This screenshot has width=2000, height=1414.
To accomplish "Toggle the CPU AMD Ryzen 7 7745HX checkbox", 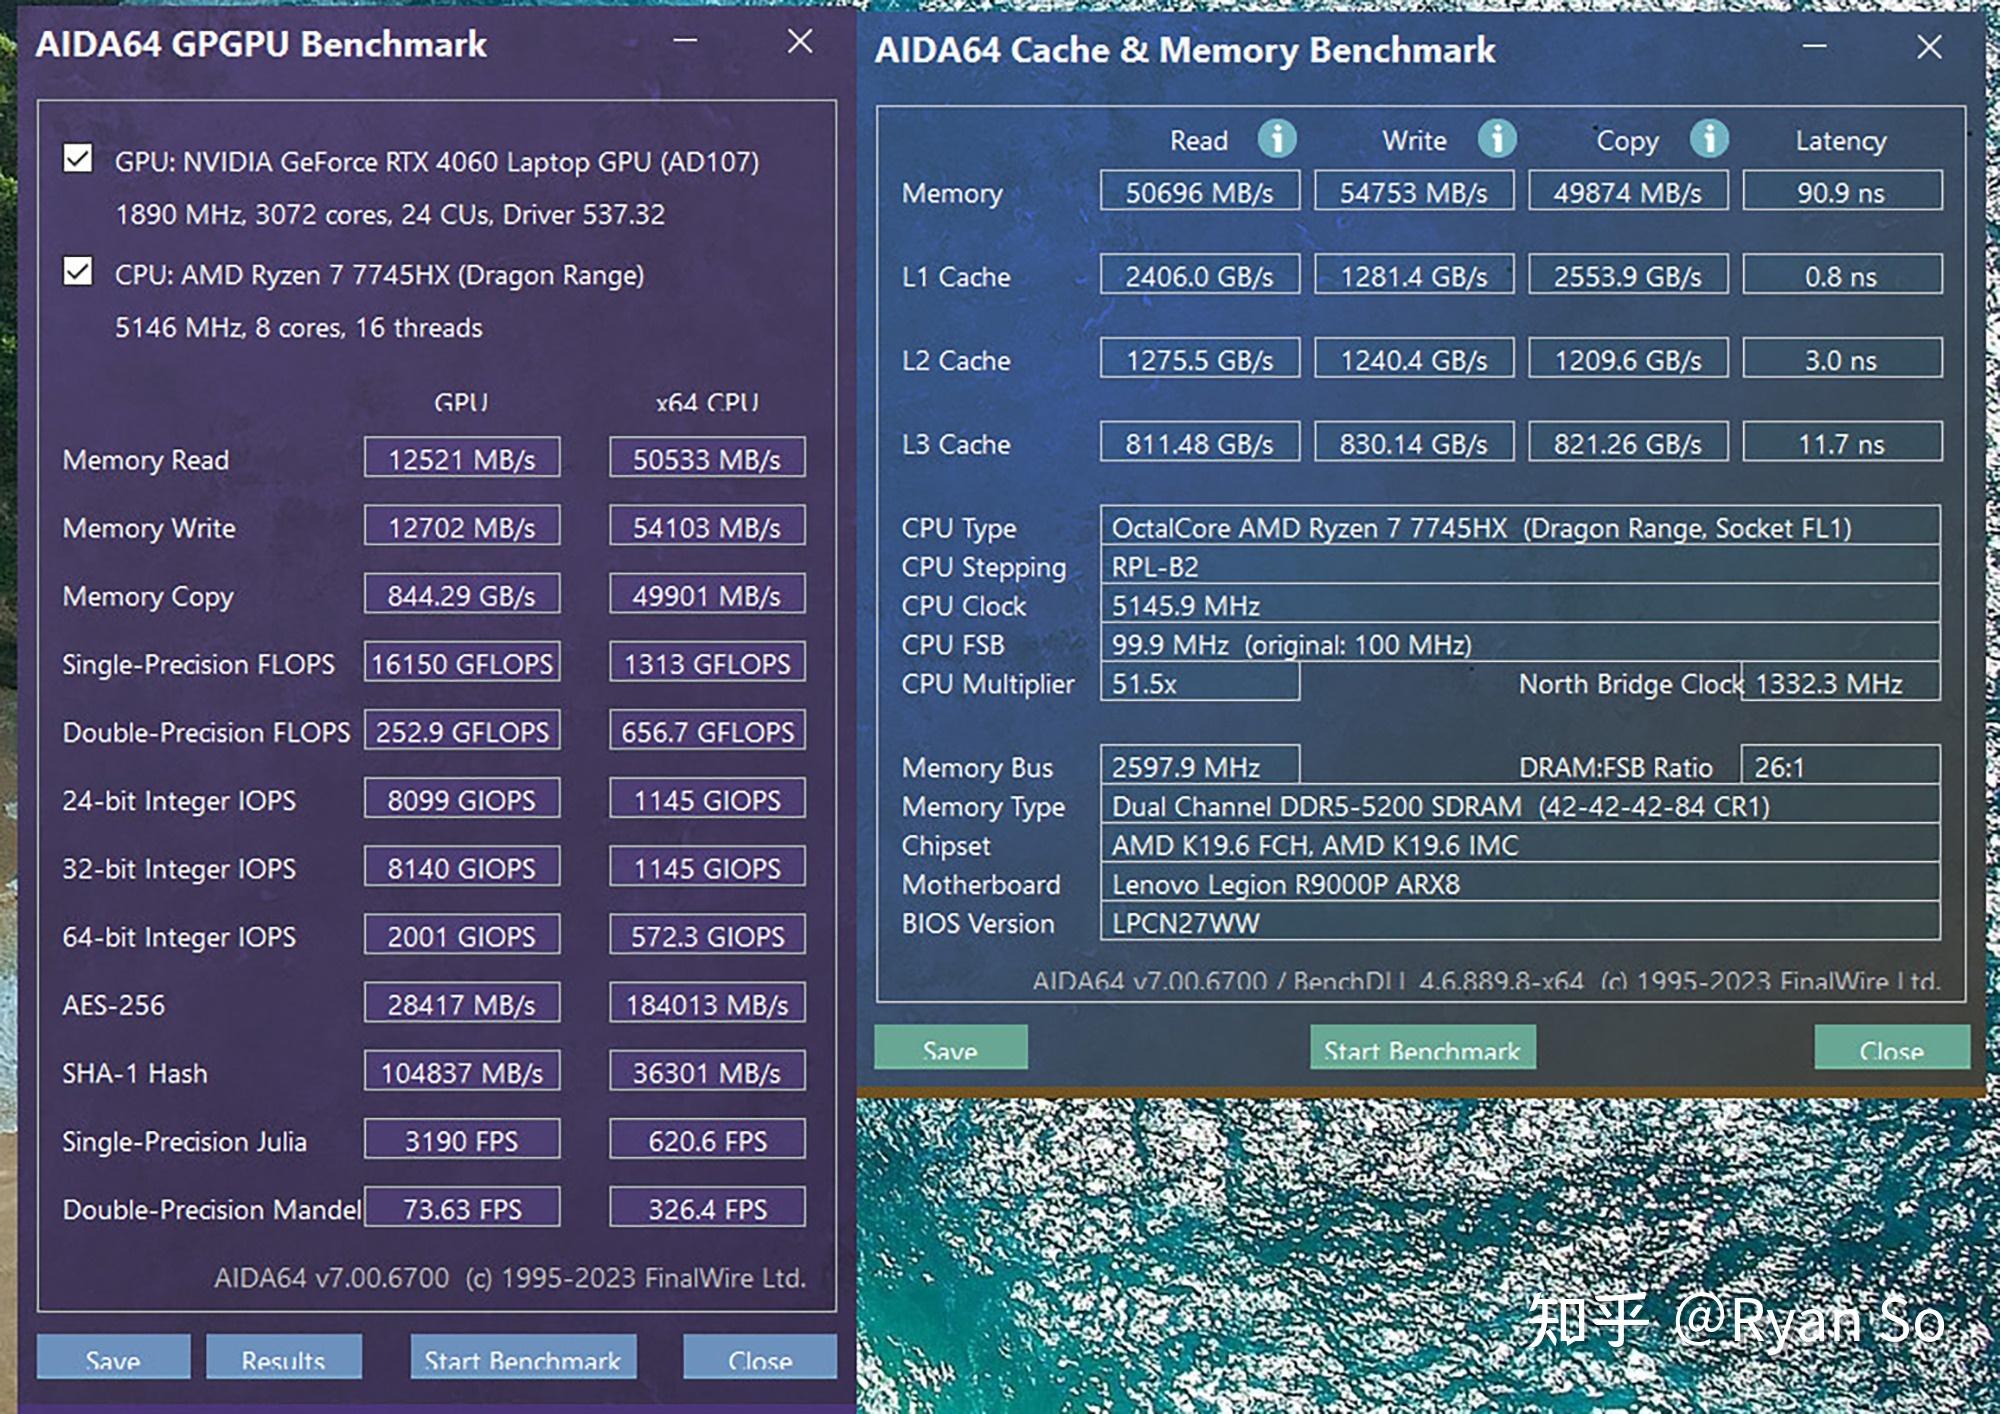I will click(77, 274).
